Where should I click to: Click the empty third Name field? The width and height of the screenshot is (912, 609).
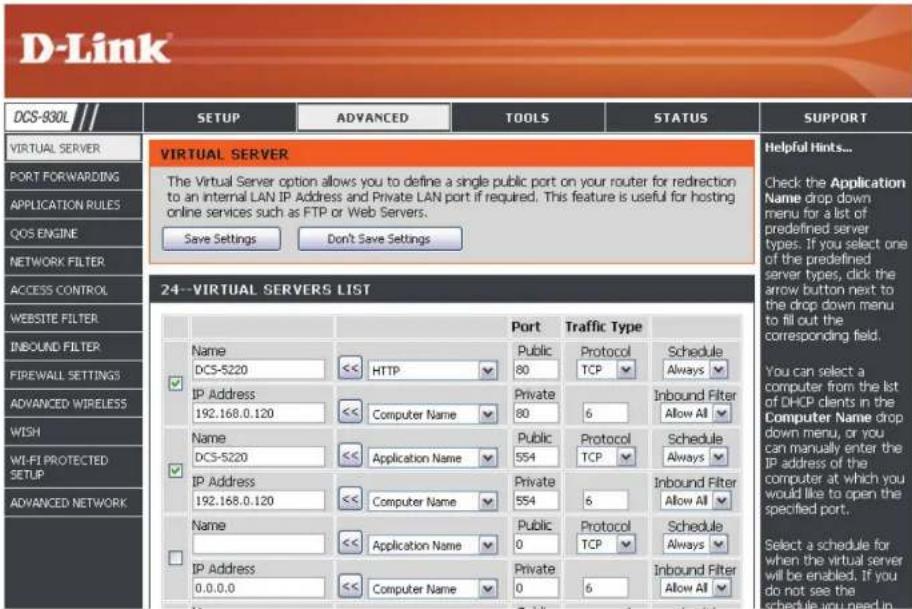tap(258, 544)
